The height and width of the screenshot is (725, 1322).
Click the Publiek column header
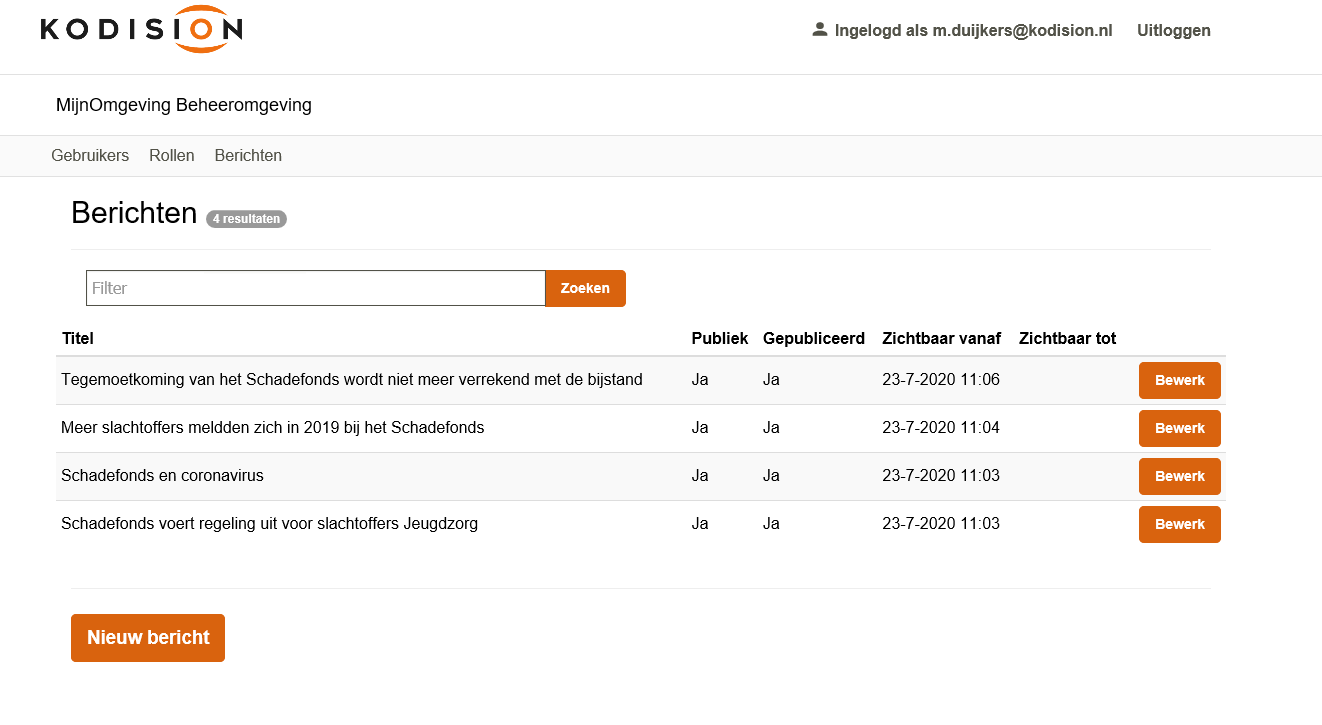[719, 339]
